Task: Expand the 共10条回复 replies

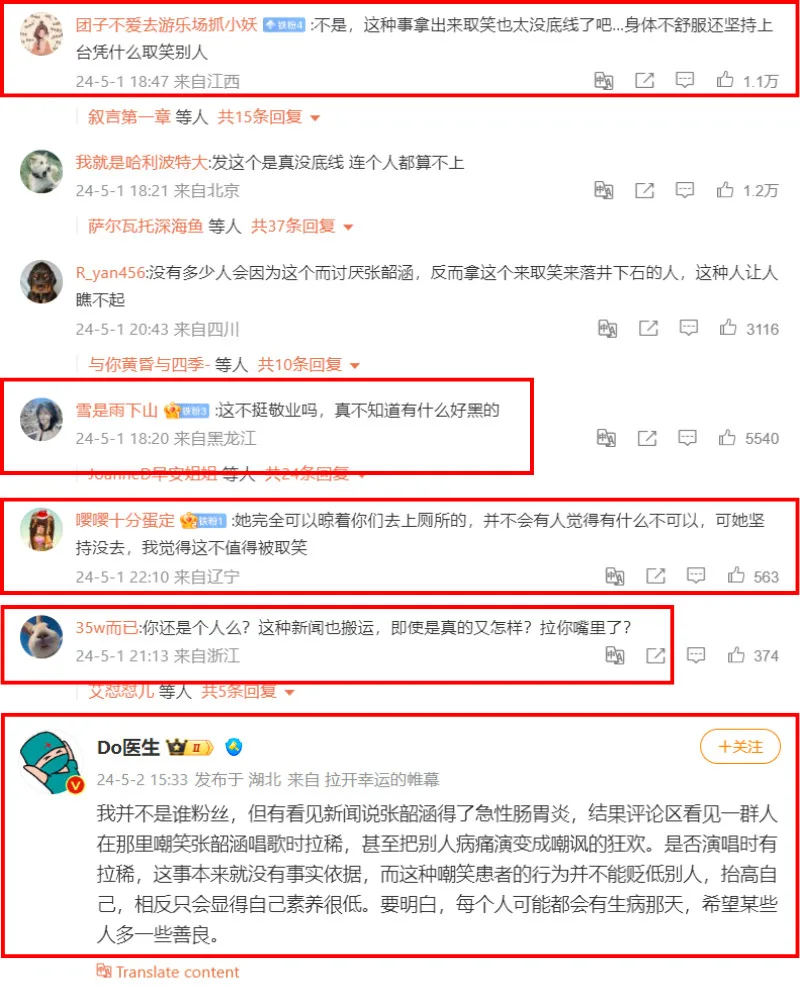Action: pyautogui.click(x=308, y=364)
